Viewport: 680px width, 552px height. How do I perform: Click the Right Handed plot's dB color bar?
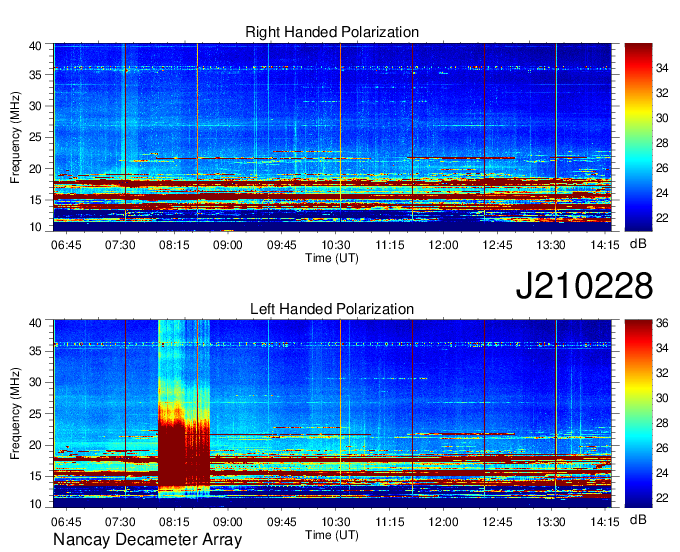(x=638, y=137)
